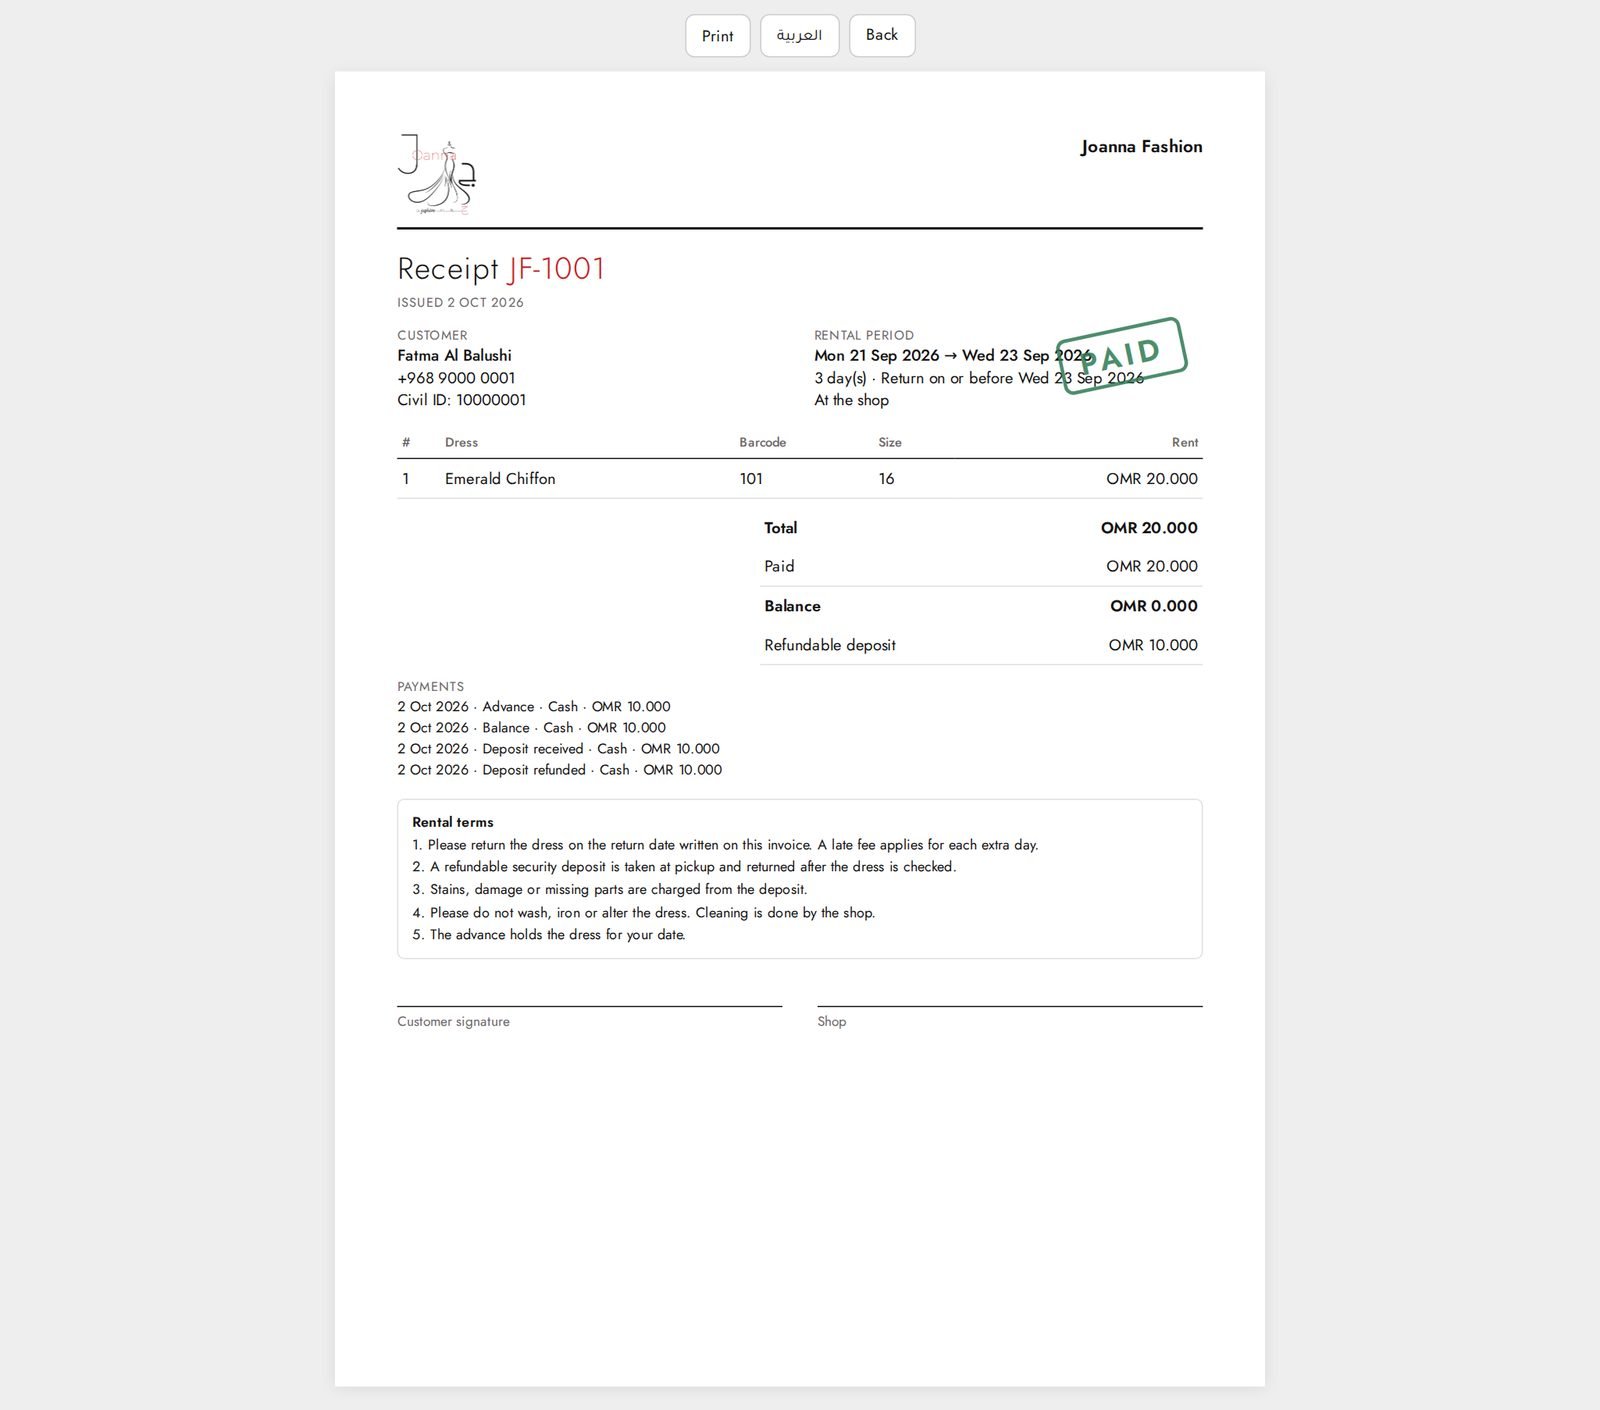The height and width of the screenshot is (1410, 1600).
Task: Switch receipt language to العربية
Action: click(799, 36)
